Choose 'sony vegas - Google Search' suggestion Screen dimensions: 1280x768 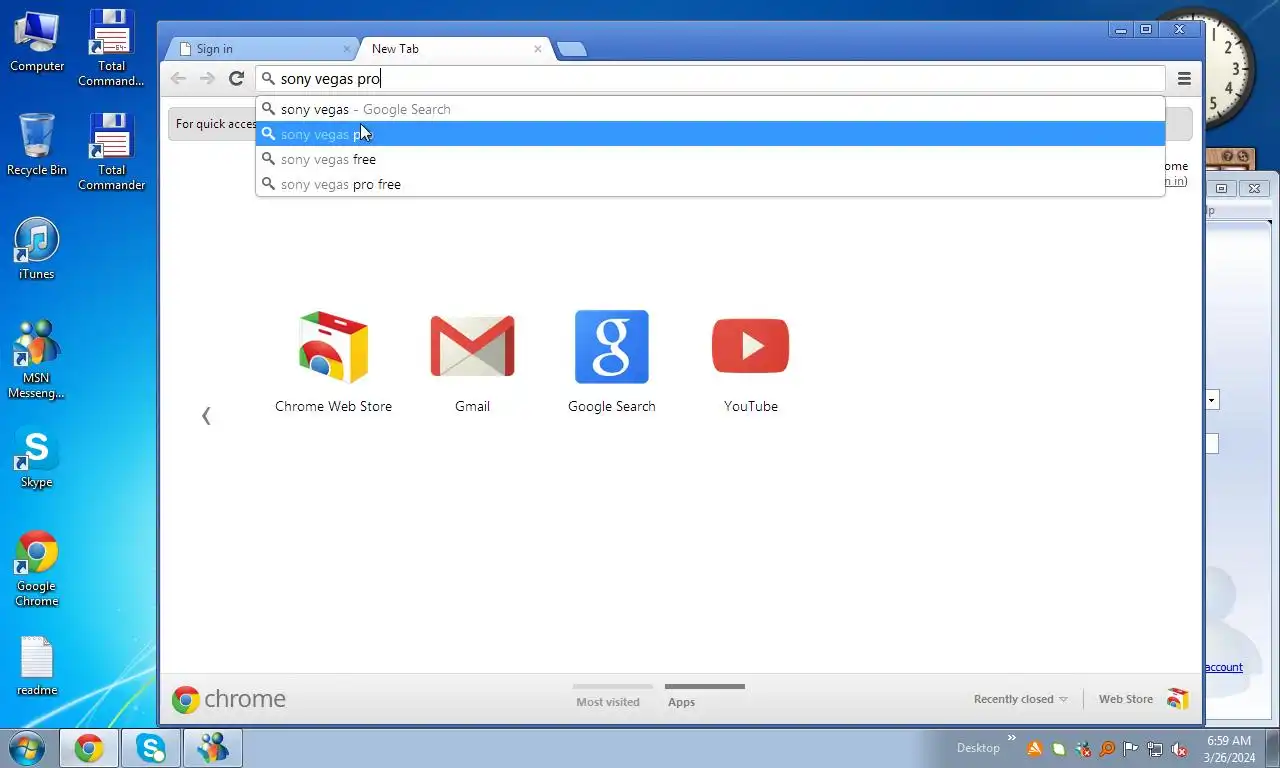(710, 109)
